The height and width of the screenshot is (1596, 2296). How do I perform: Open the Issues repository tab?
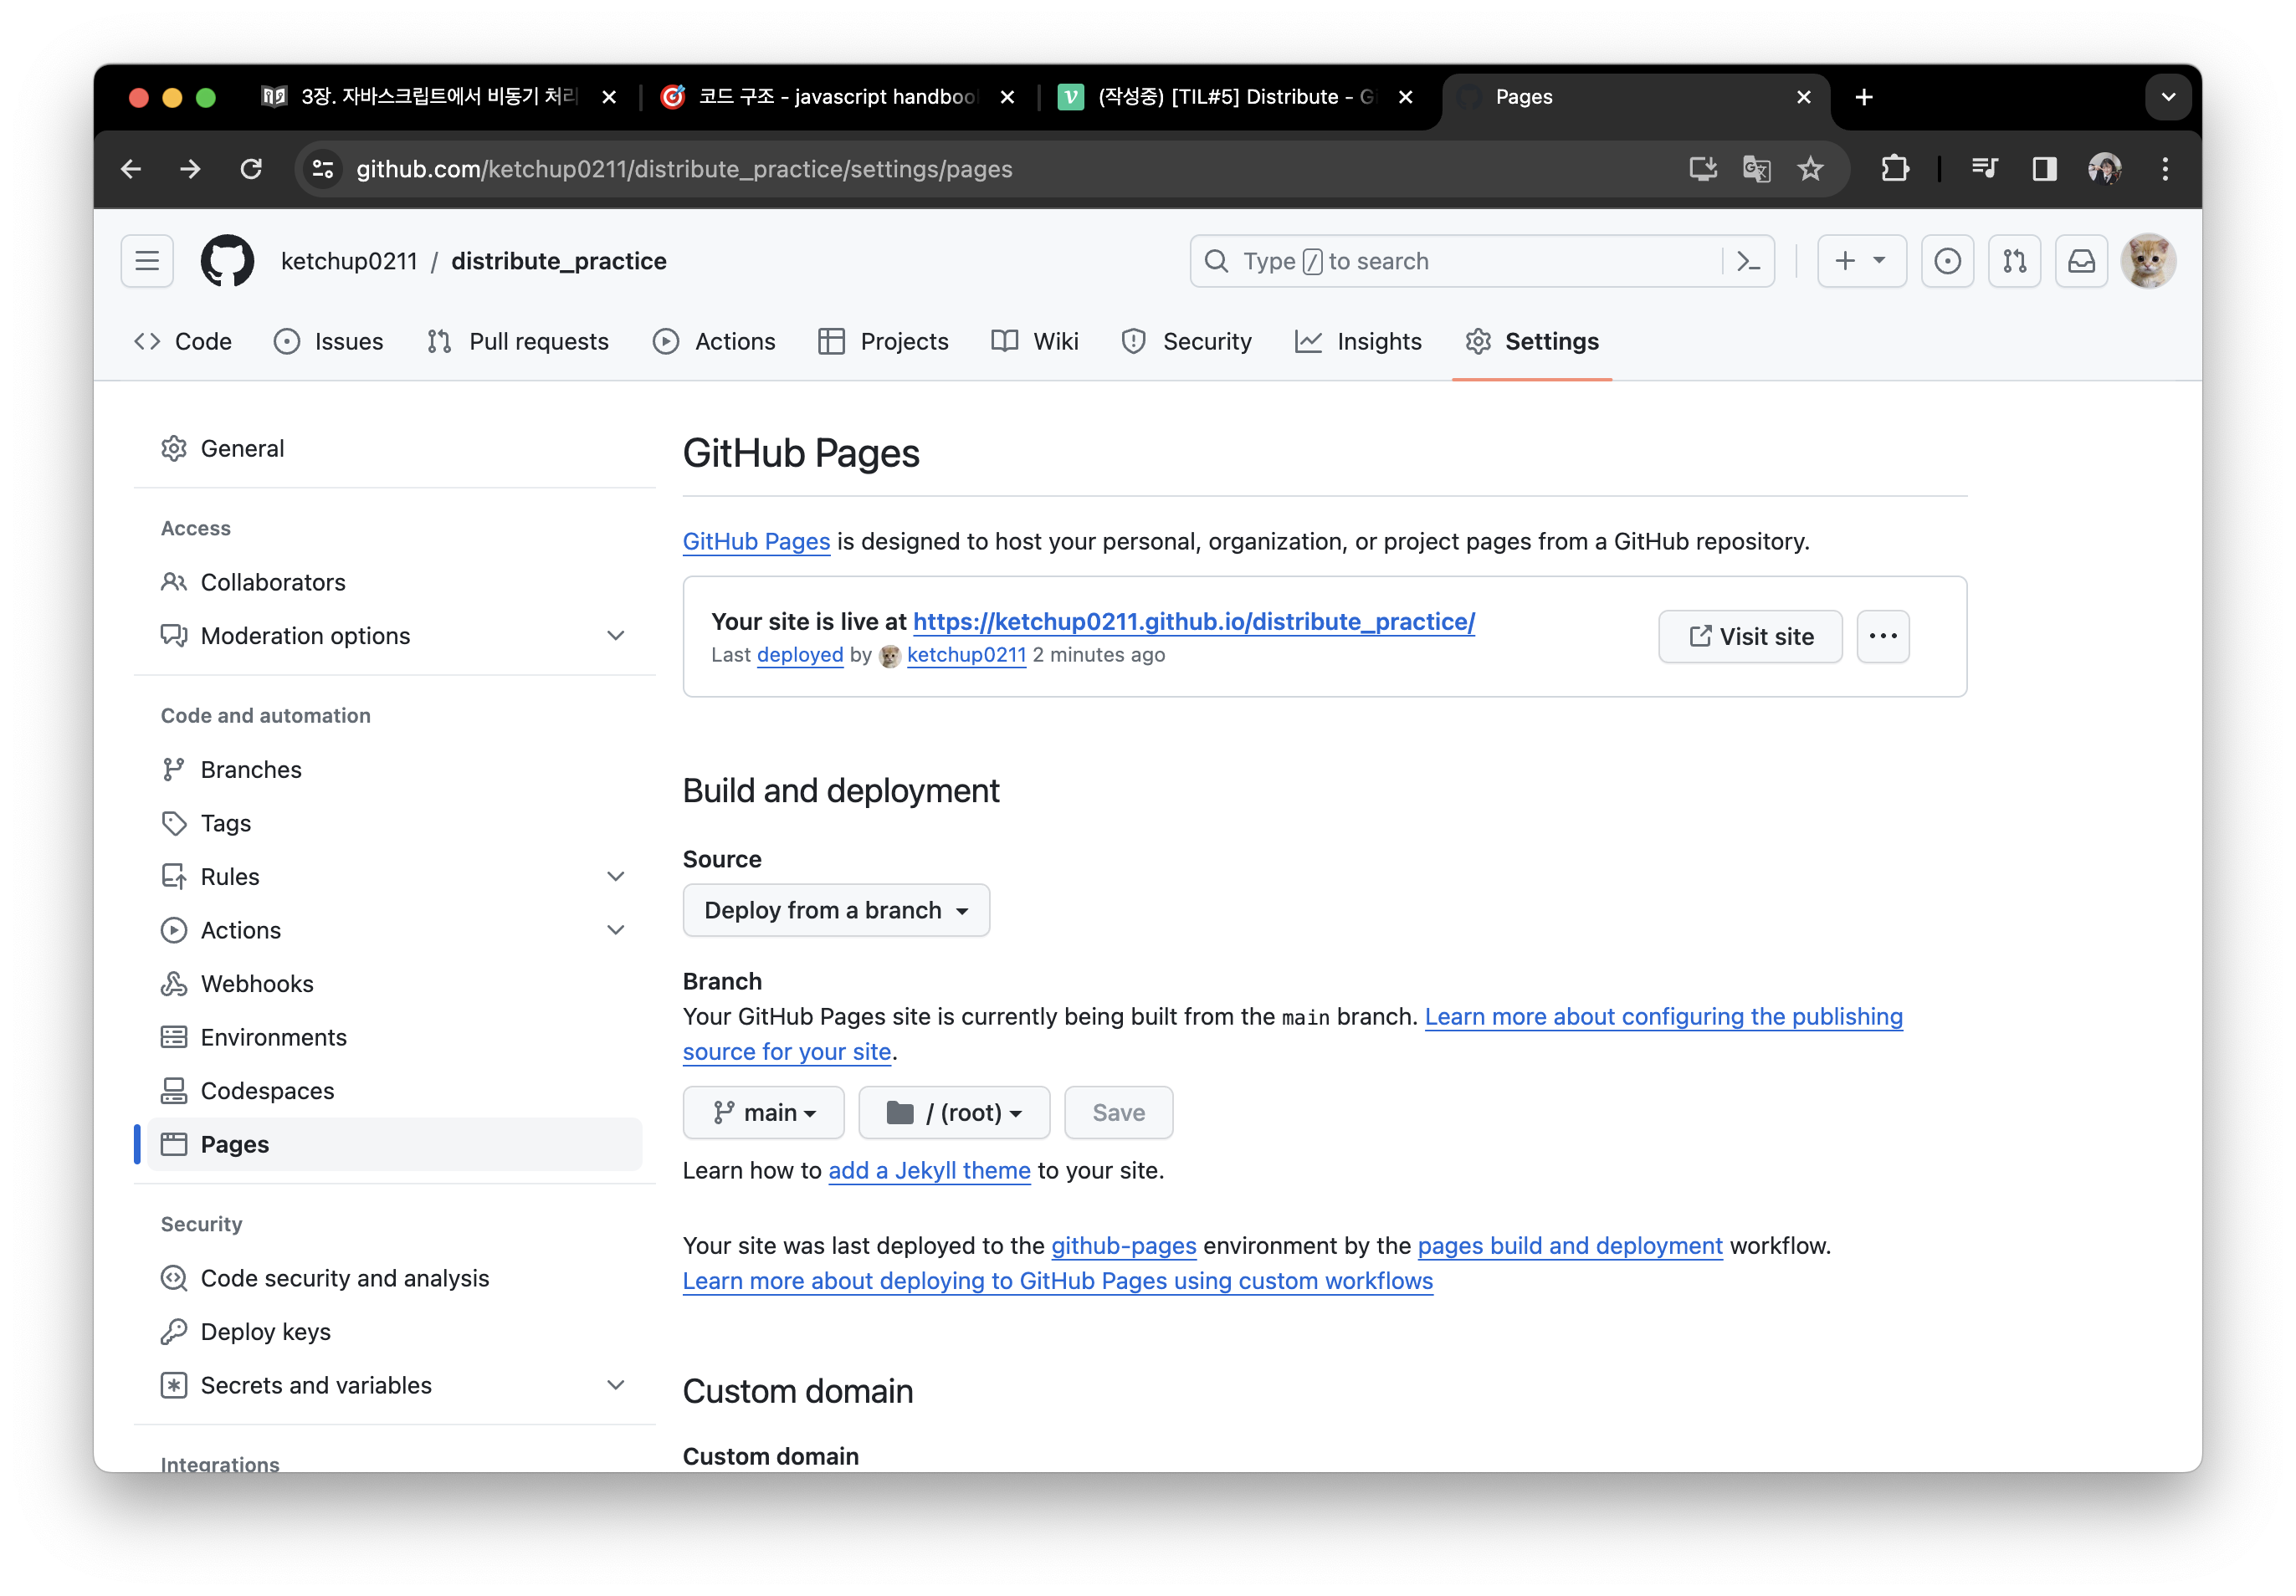coord(328,341)
